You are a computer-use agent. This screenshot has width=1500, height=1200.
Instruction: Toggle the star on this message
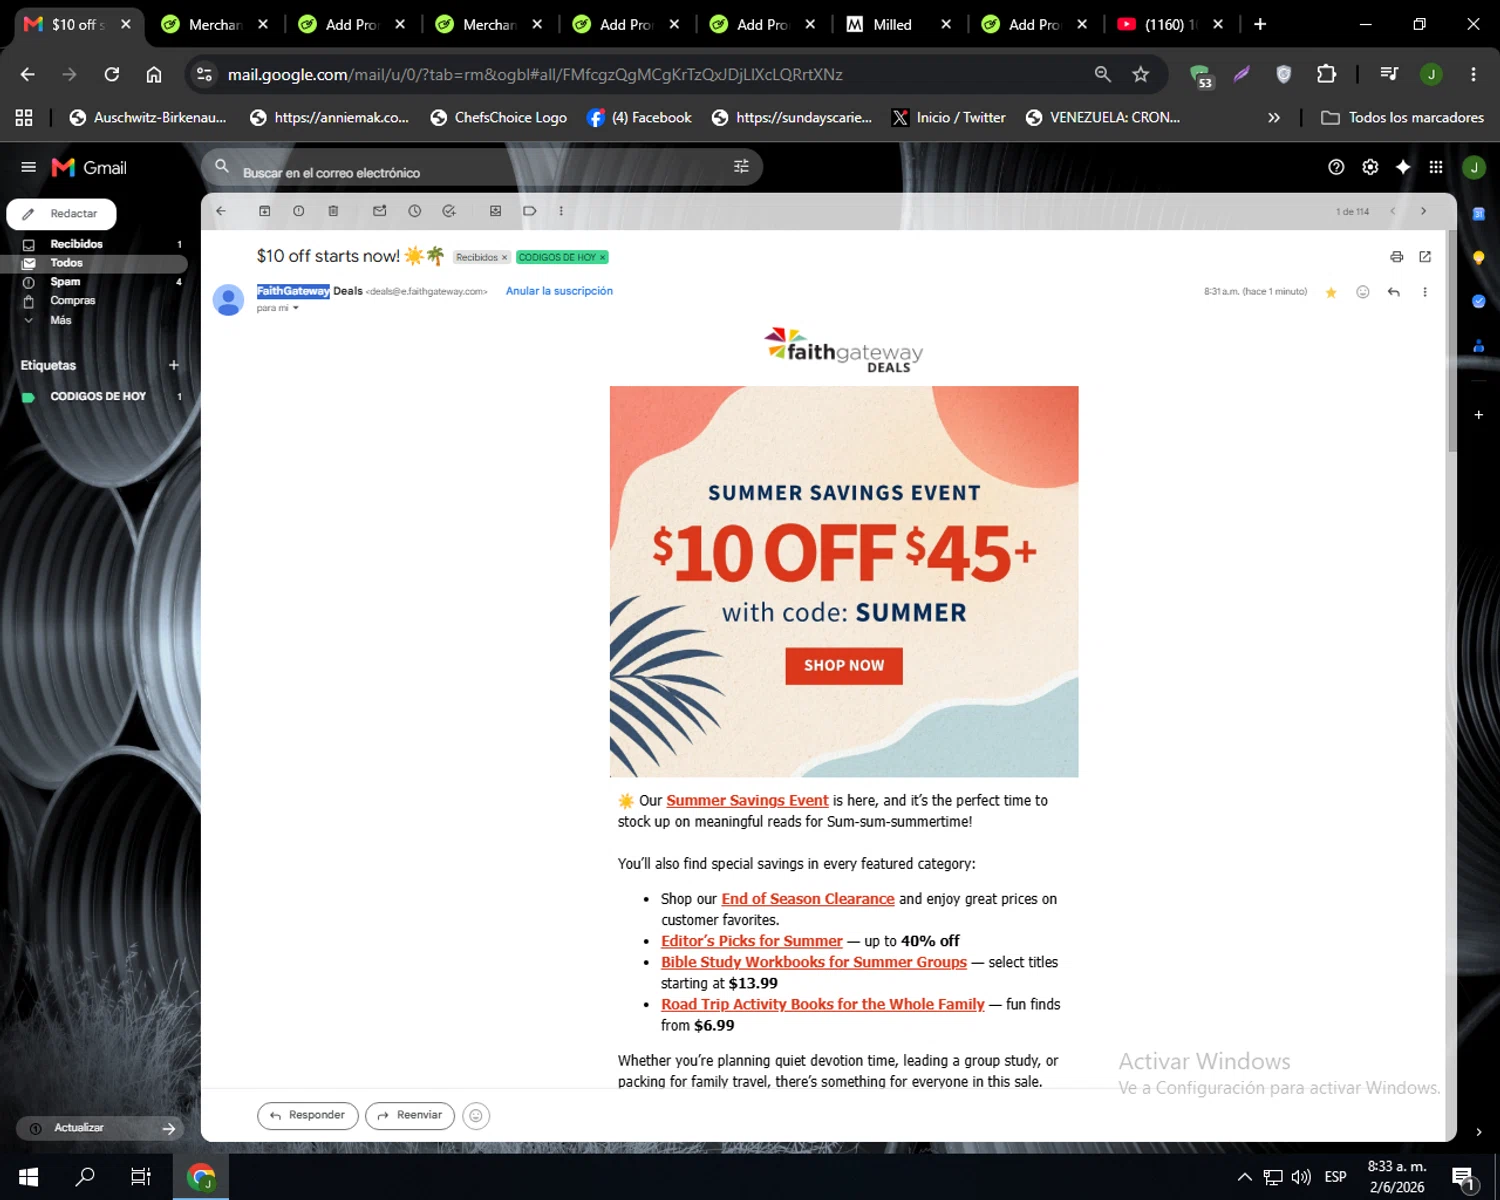tap(1331, 292)
